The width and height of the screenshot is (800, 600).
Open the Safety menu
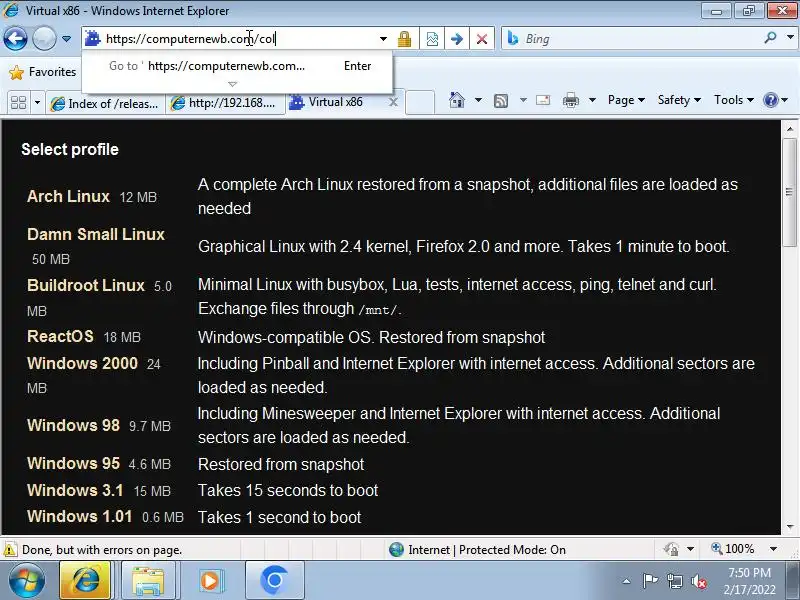(x=679, y=100)
